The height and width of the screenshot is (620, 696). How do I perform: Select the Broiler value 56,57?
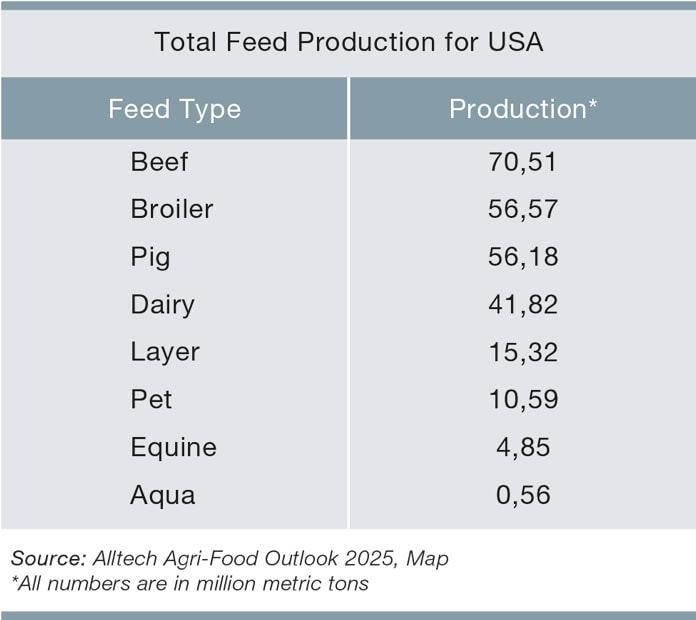[x=522, y=210]
